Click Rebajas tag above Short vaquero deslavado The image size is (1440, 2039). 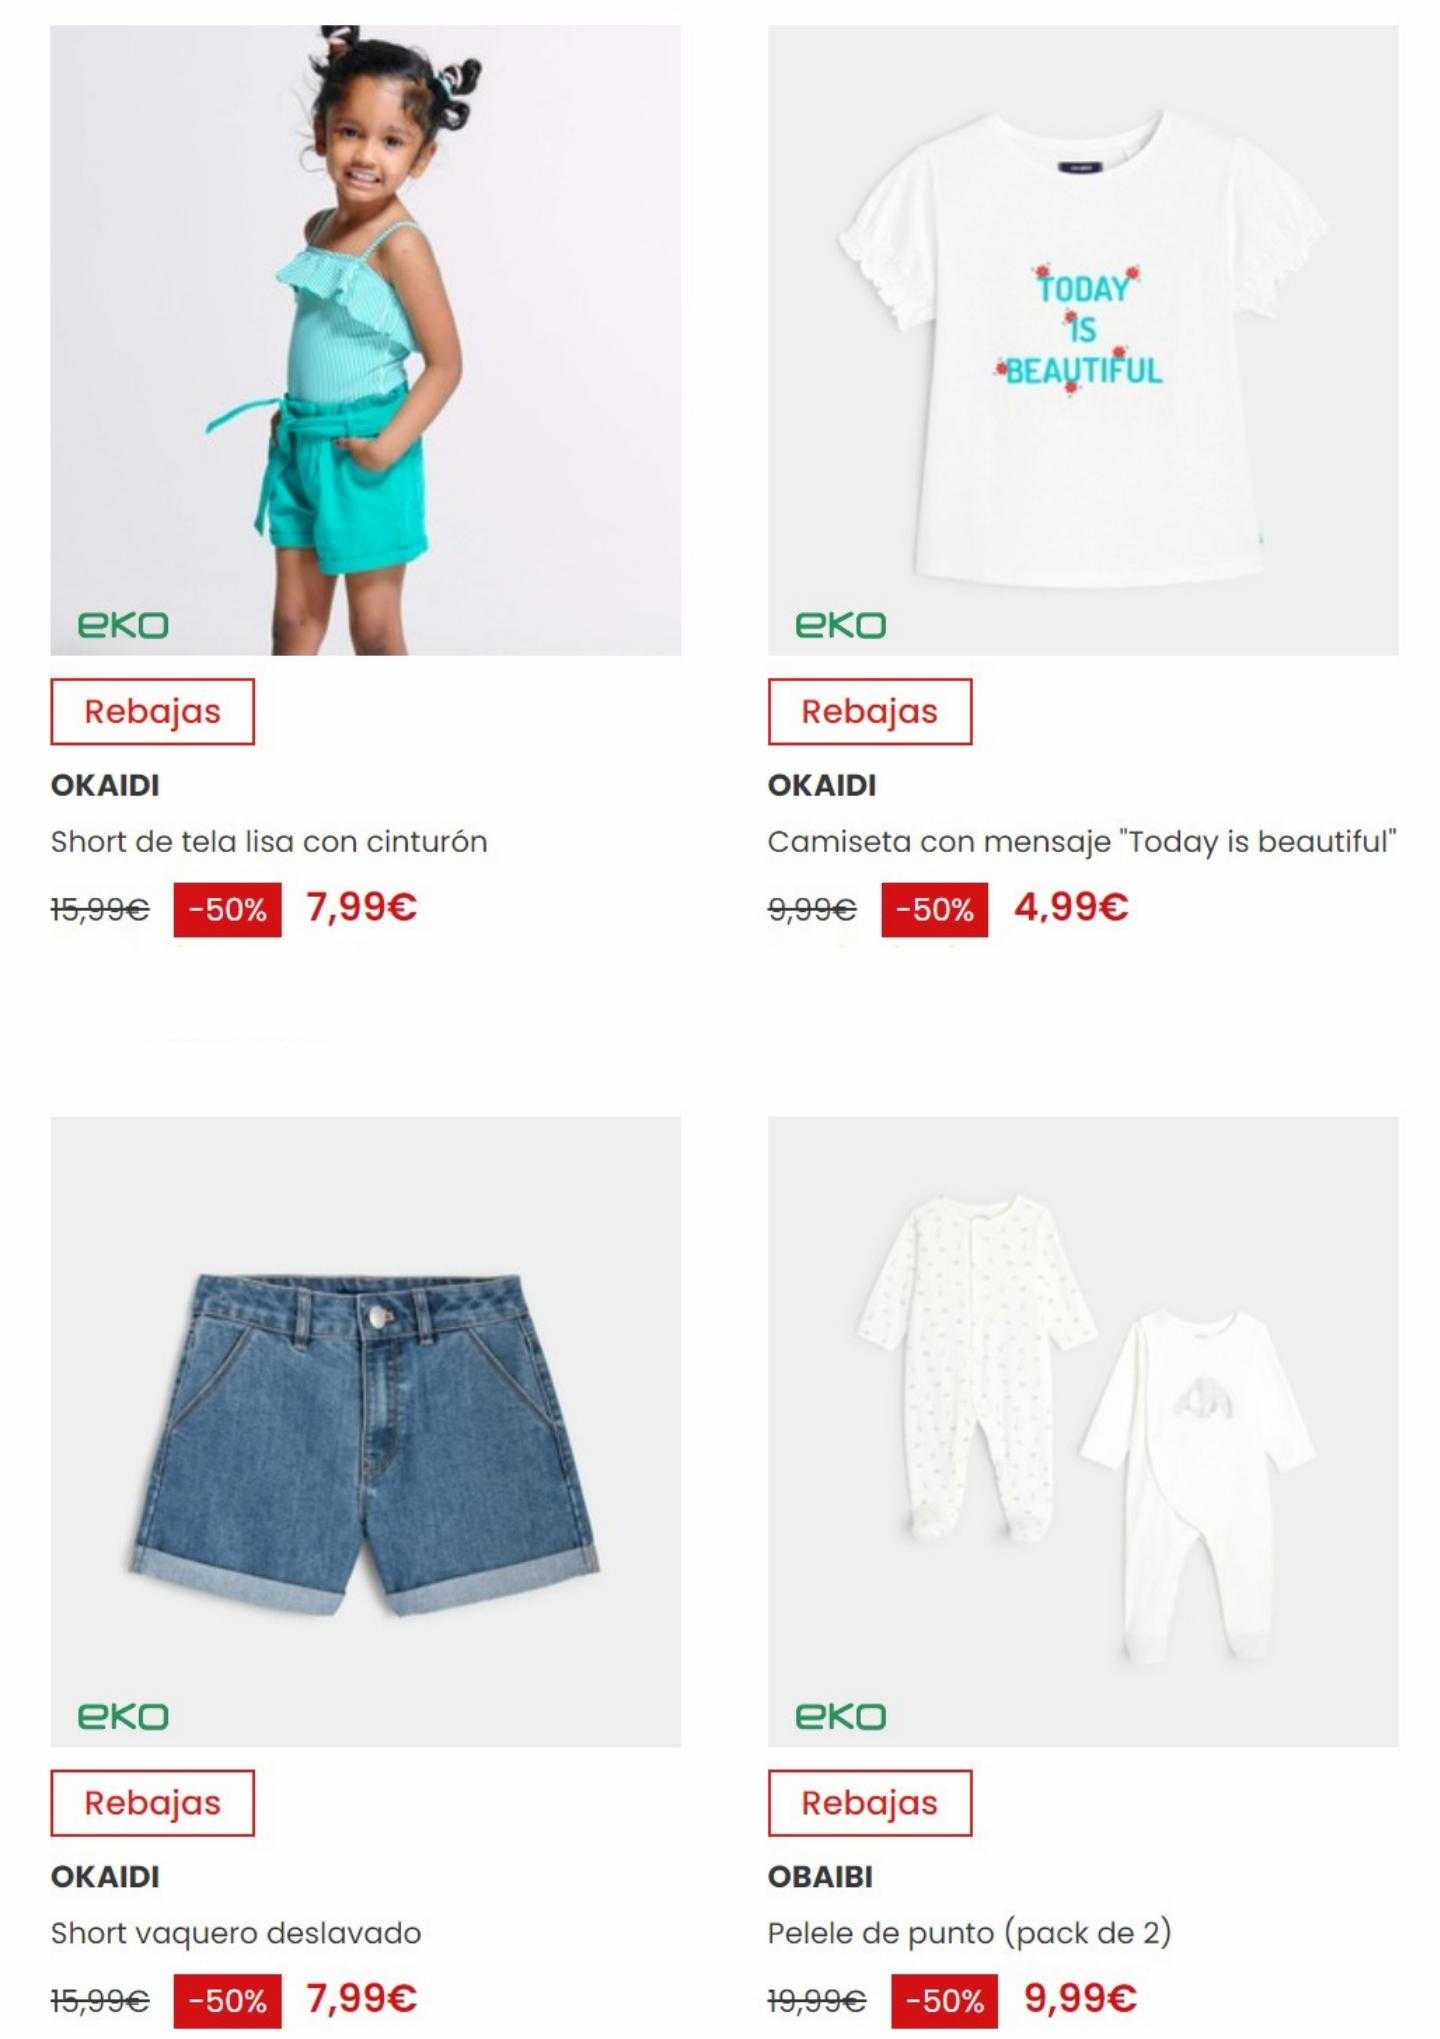(x=152, y=1803)
